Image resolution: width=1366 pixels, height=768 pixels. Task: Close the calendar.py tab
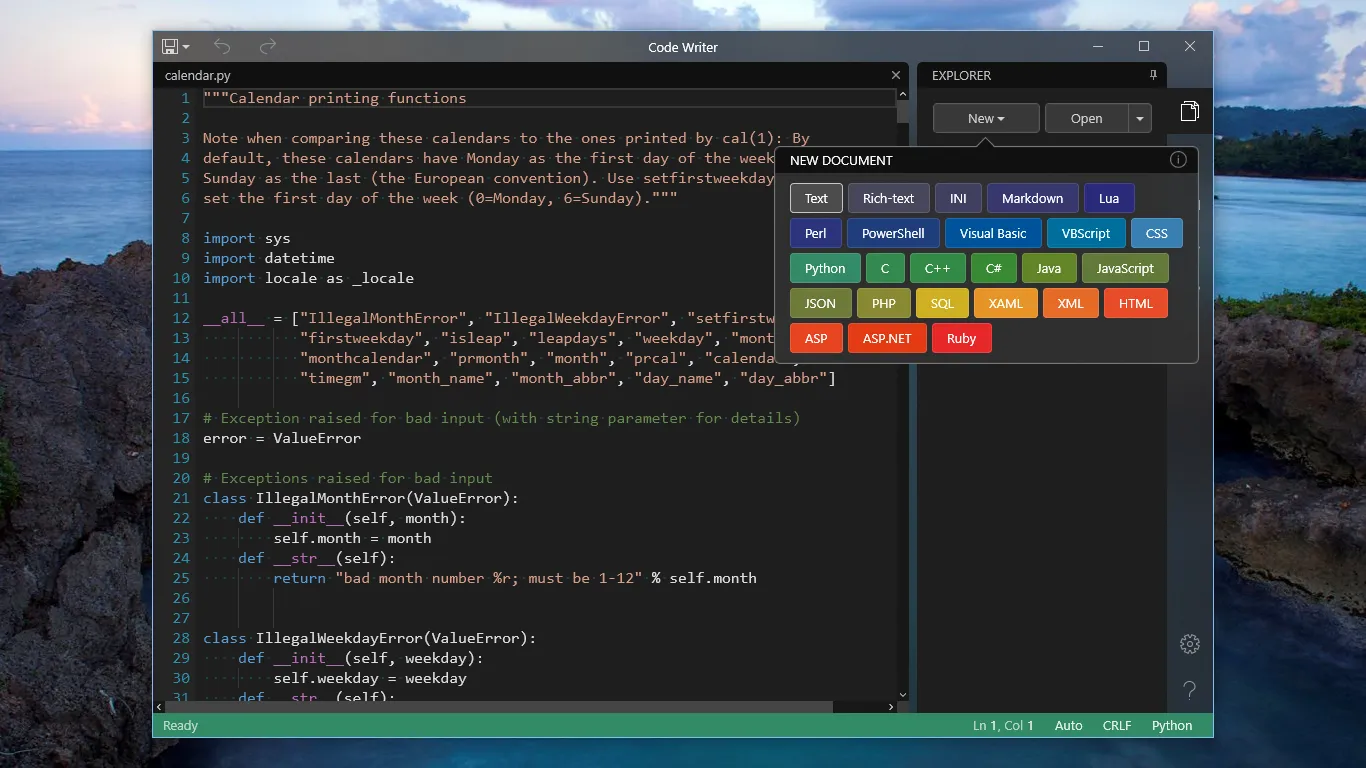click(895, 75)
